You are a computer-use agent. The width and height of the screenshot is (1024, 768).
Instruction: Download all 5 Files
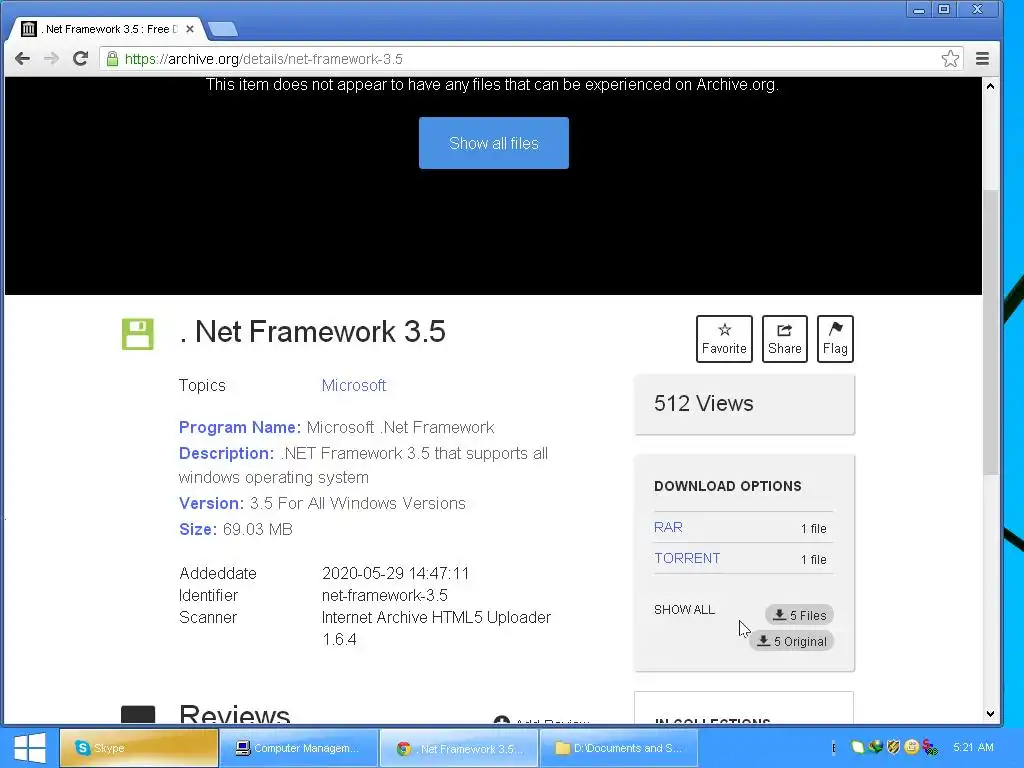[x=799, y=615]
